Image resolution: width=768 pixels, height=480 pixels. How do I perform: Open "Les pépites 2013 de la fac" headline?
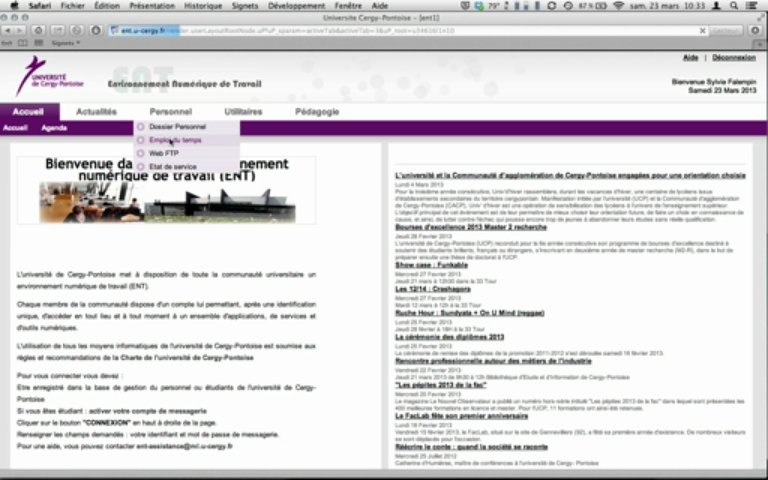[441, 385]
